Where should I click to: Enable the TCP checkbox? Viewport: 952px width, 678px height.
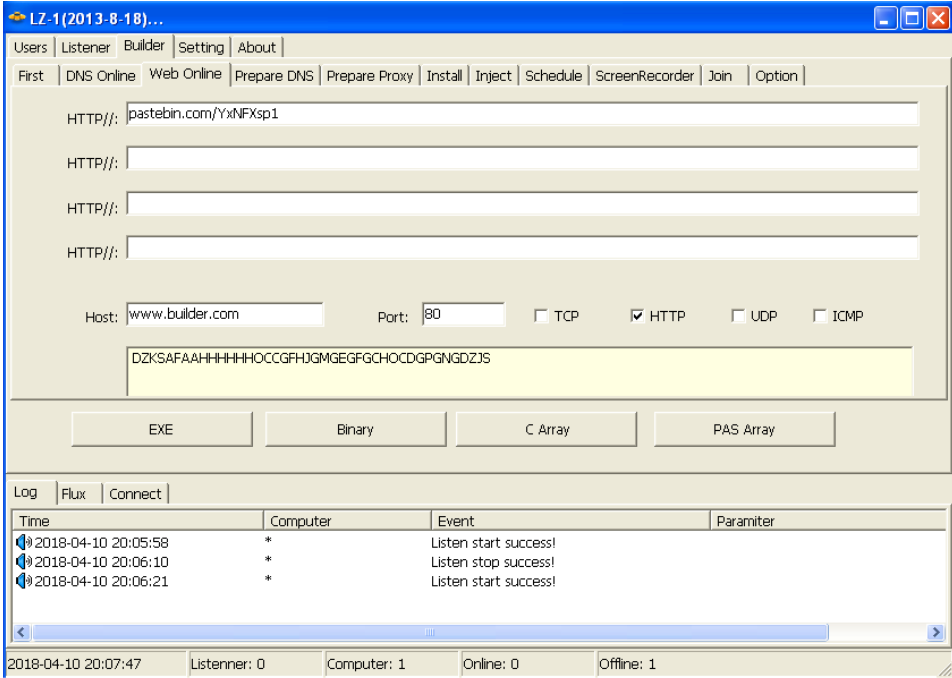click(541, 316)
